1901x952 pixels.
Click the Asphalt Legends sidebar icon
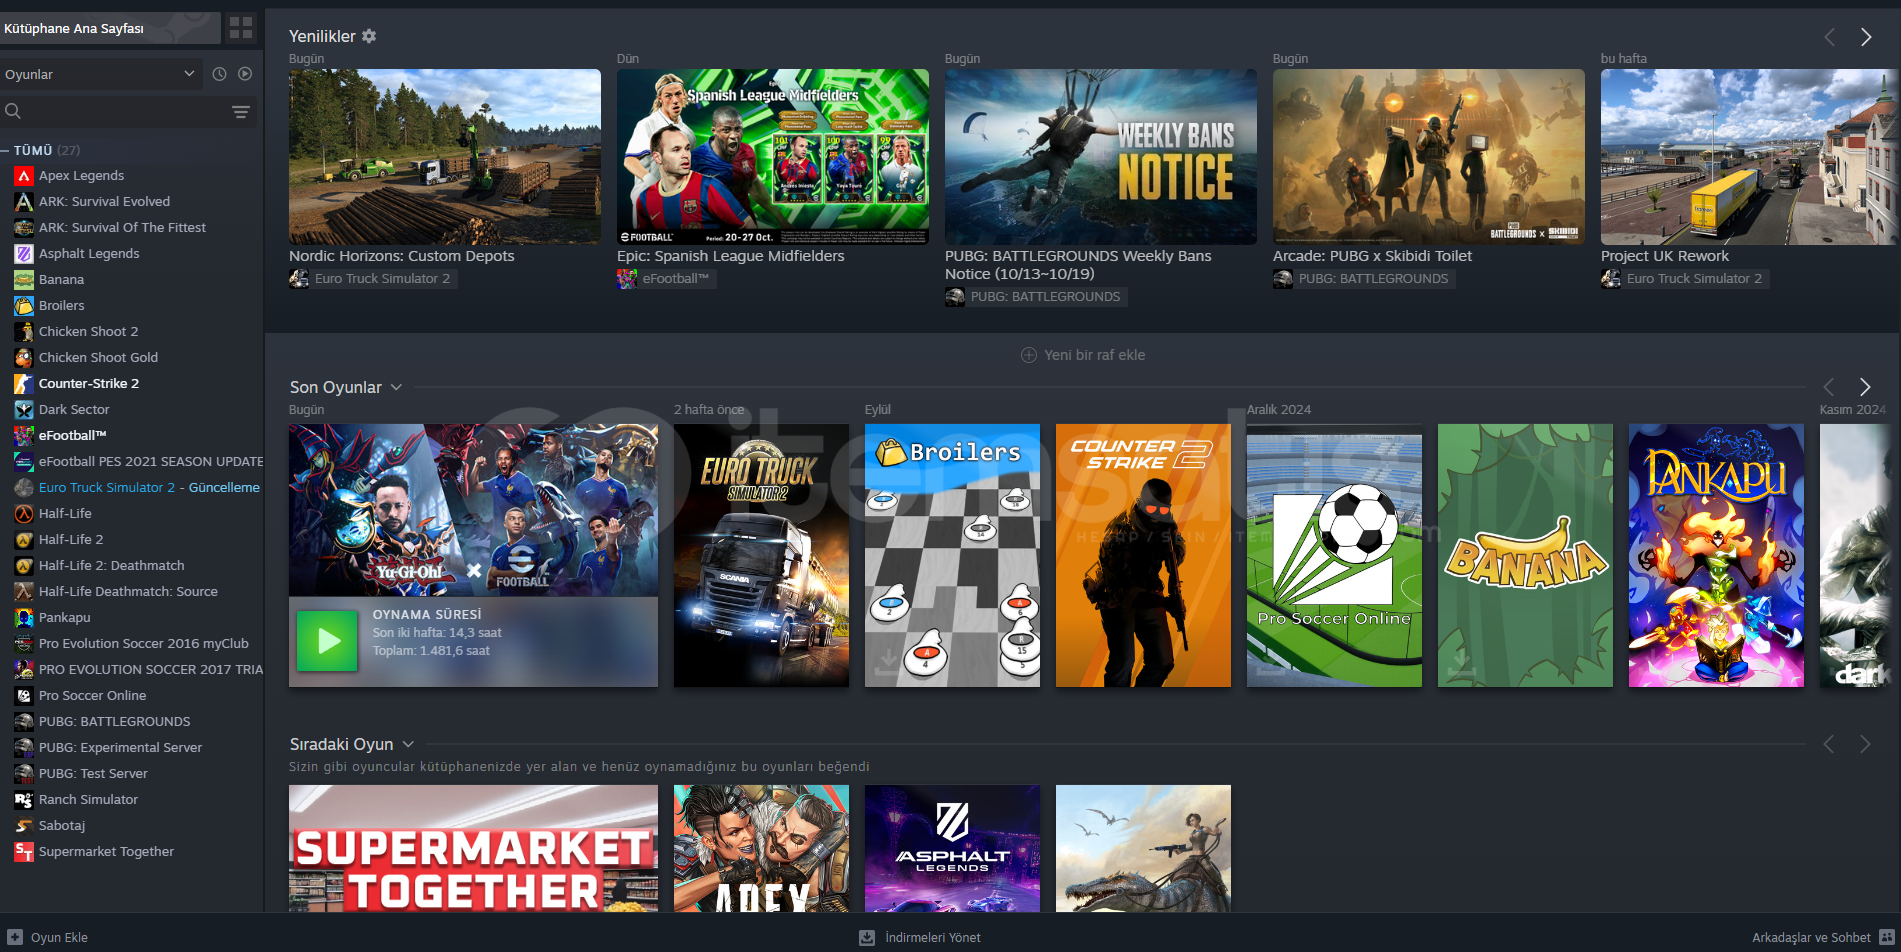tap(24, 254)
